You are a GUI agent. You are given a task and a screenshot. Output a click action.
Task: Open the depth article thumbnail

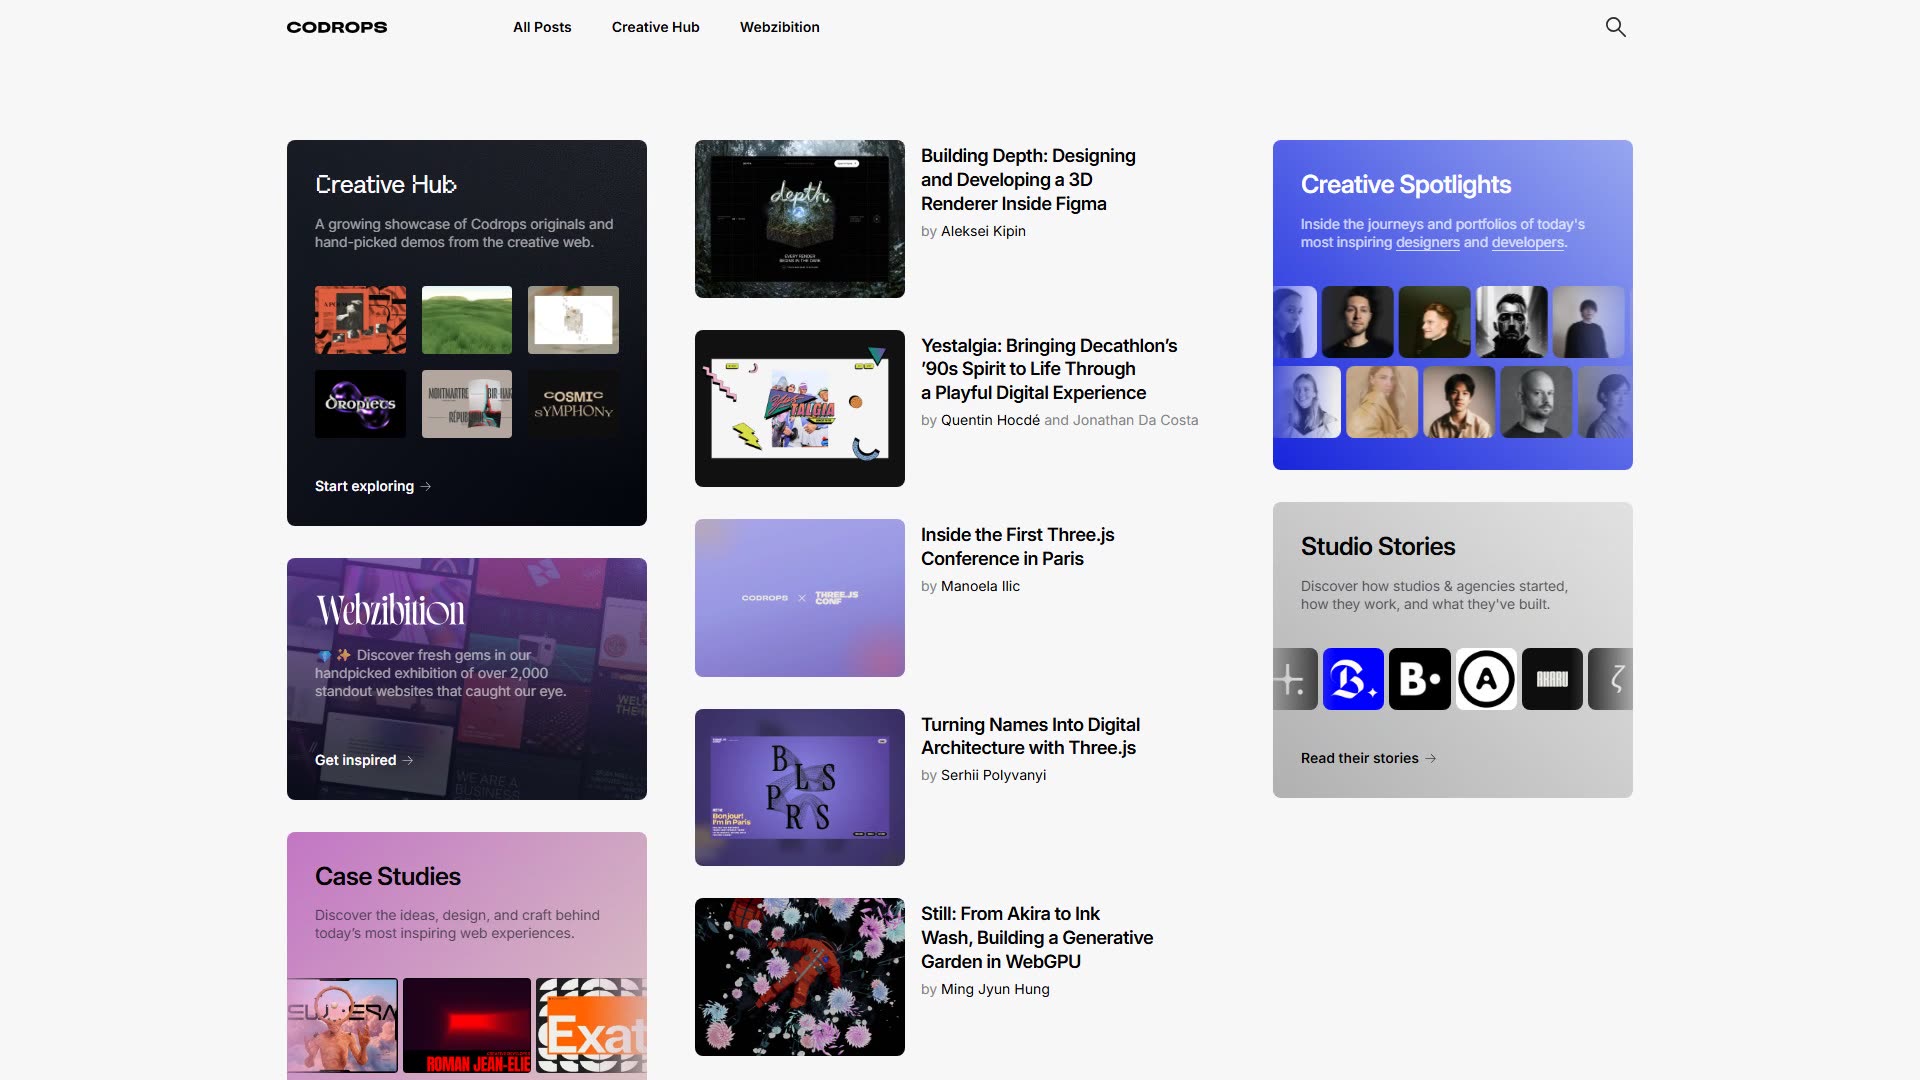point(800,219)
